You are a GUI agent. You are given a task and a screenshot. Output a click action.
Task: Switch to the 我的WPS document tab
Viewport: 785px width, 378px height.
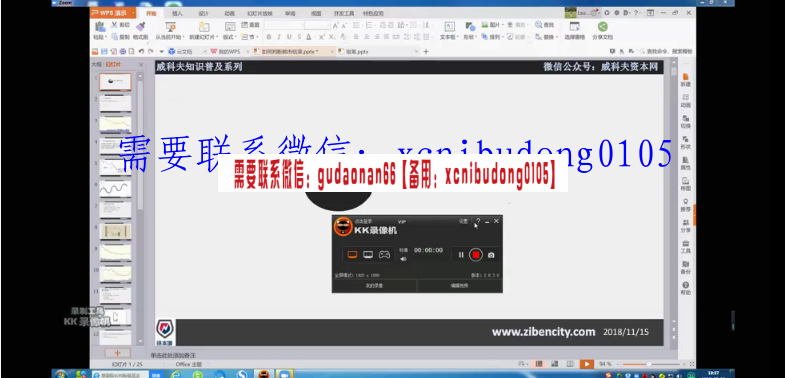[x=228, y=52]
